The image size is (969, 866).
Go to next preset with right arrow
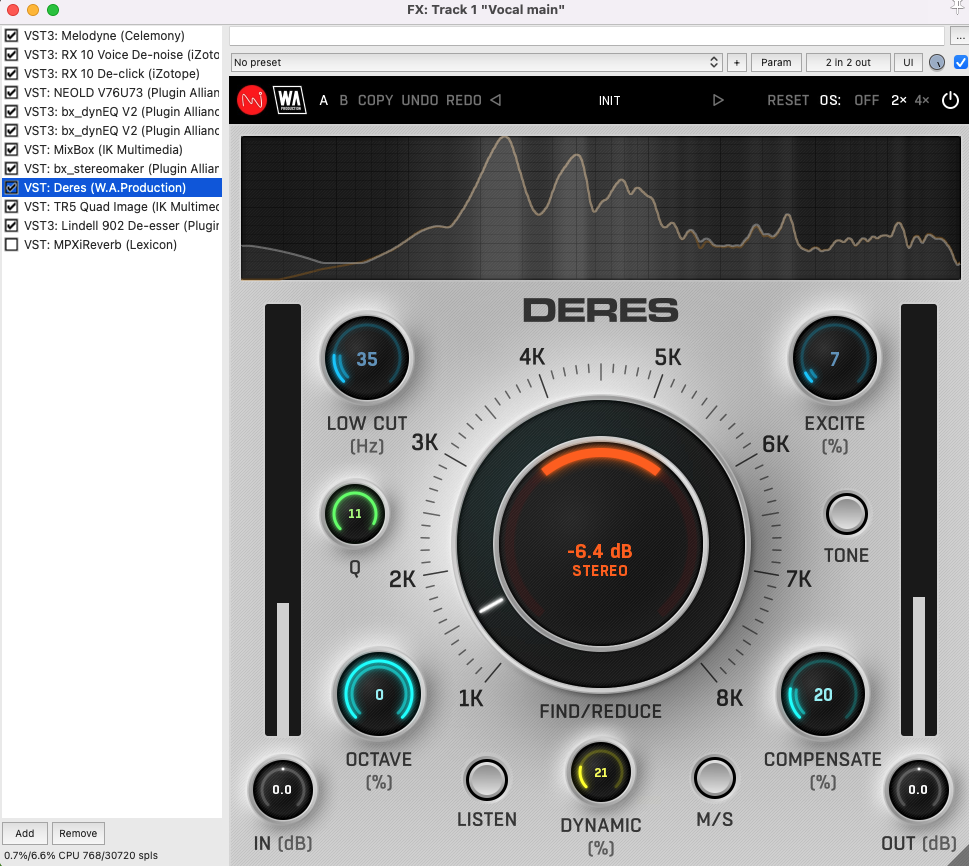(717, 100)
